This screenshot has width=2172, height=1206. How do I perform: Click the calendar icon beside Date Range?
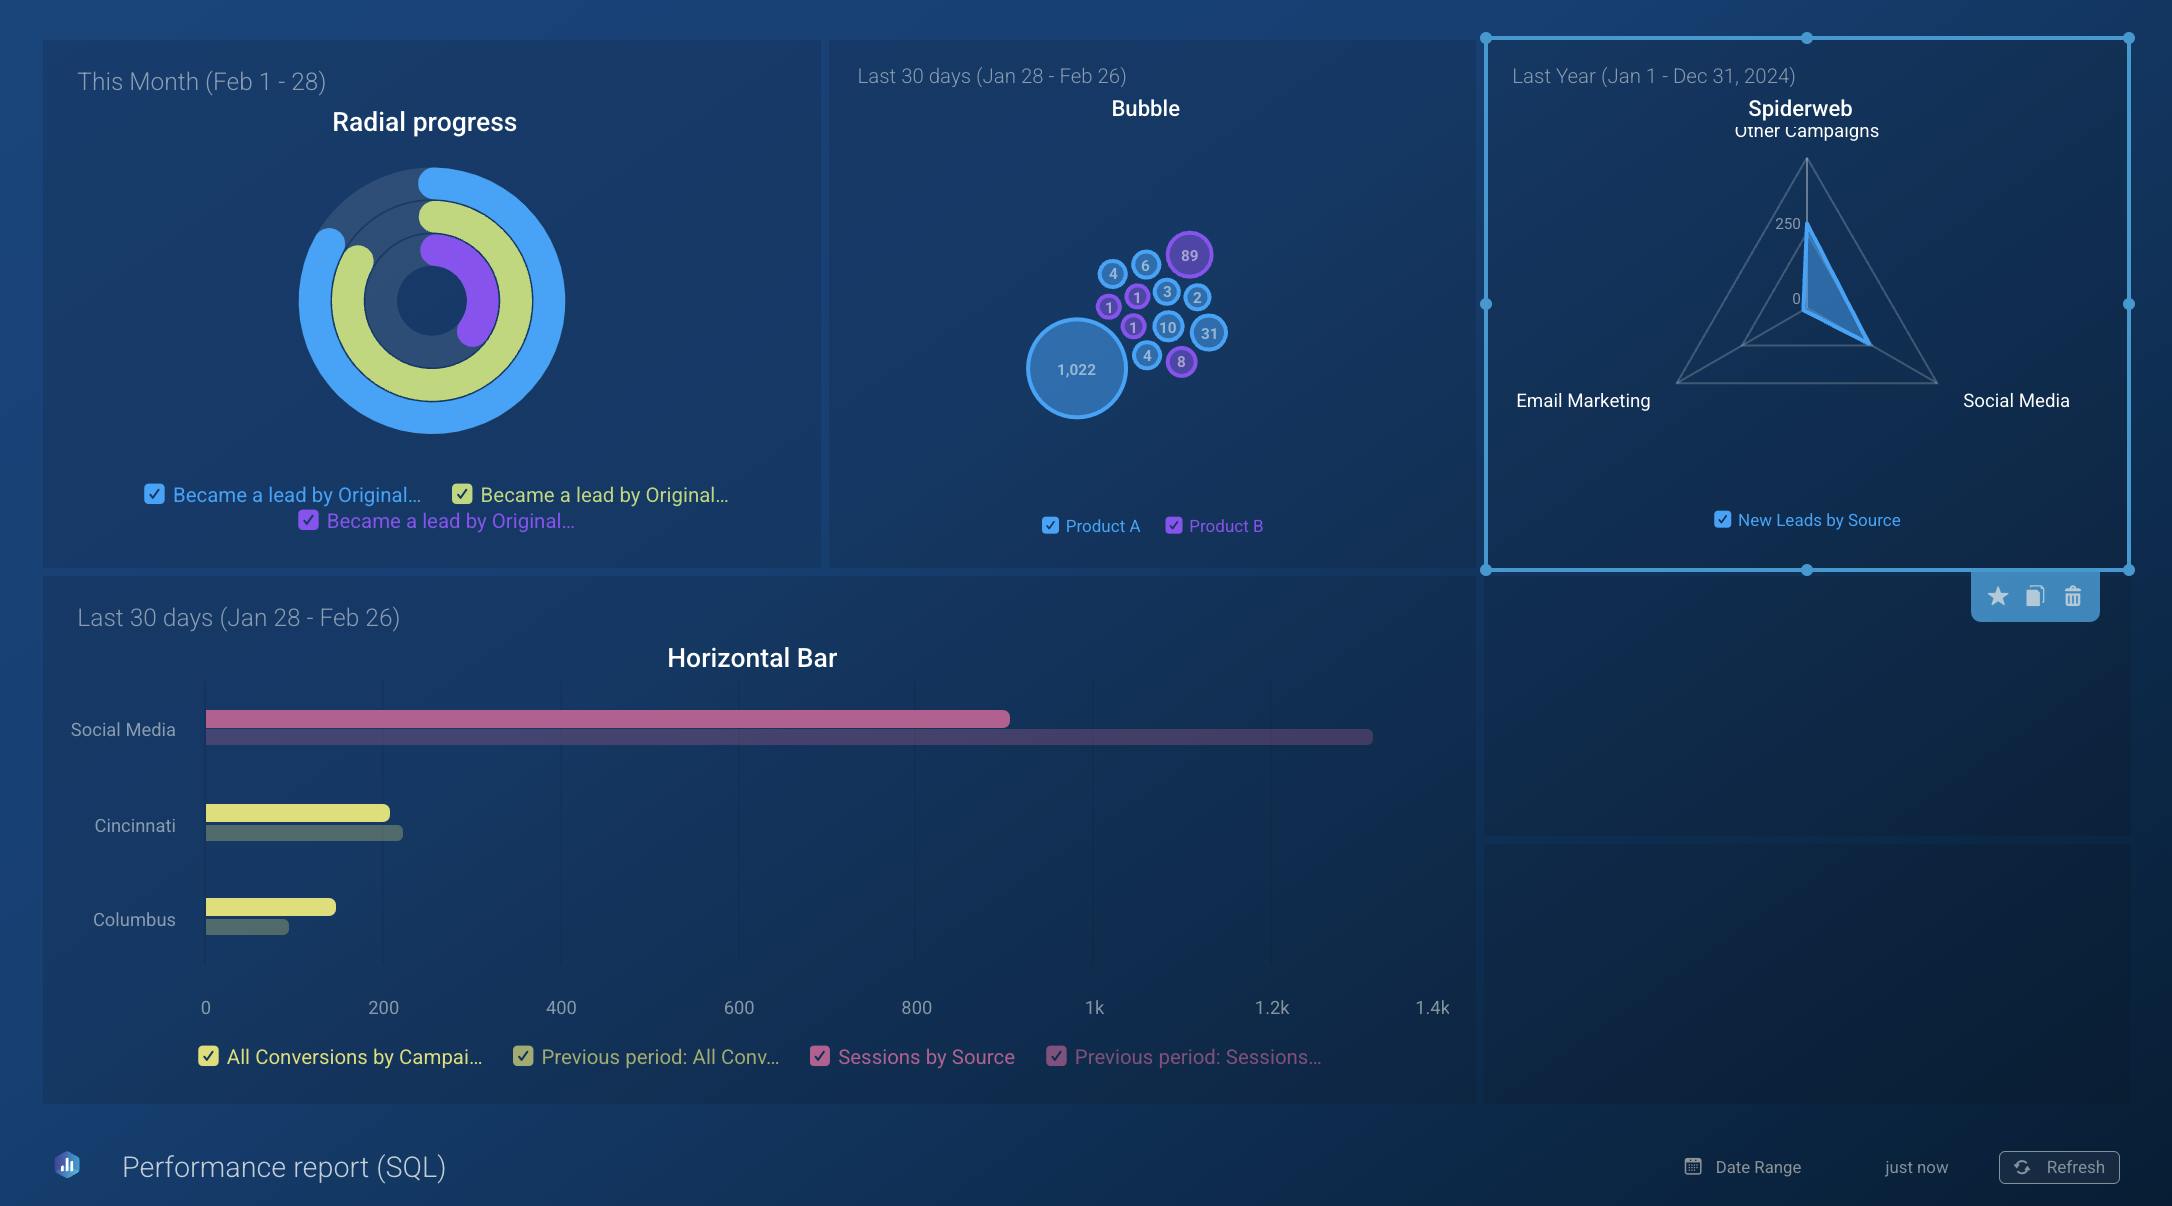click(1693, 1167)
